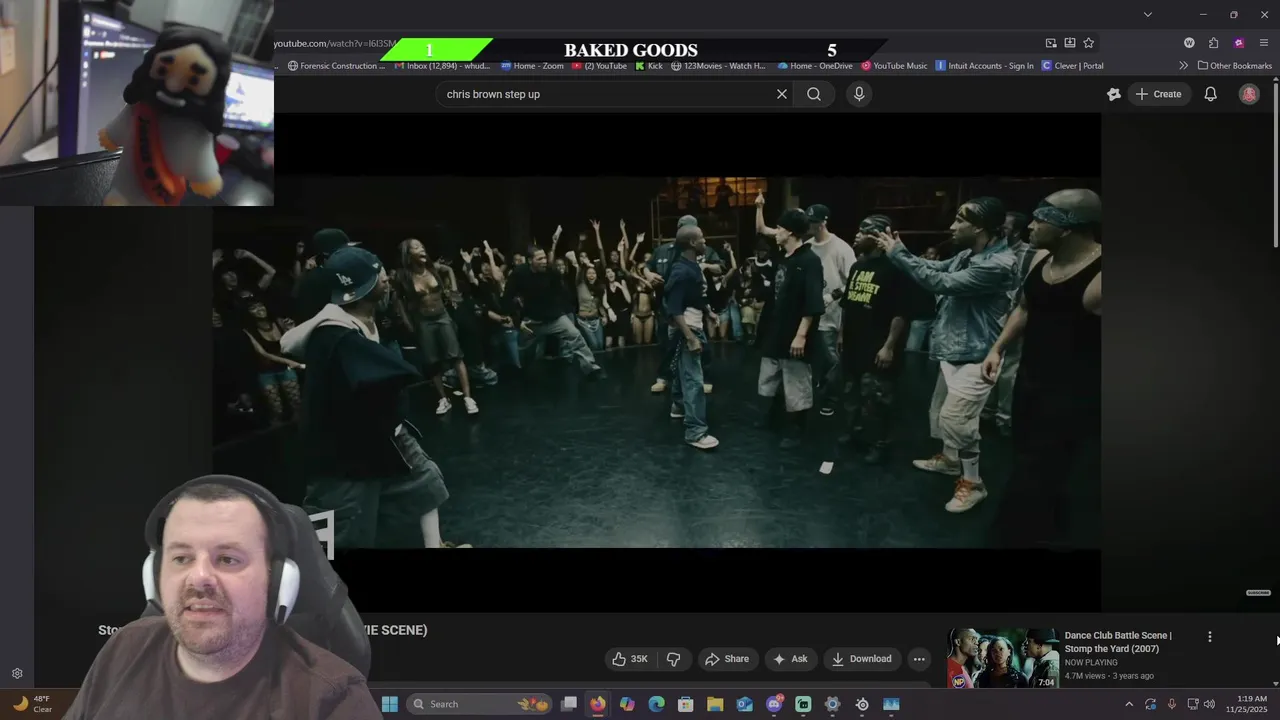Image resolution: width=1280 pixels, height=720 pixels.
Task: Open the browser extensions puzzle icon
Action: pos(1213,43)
